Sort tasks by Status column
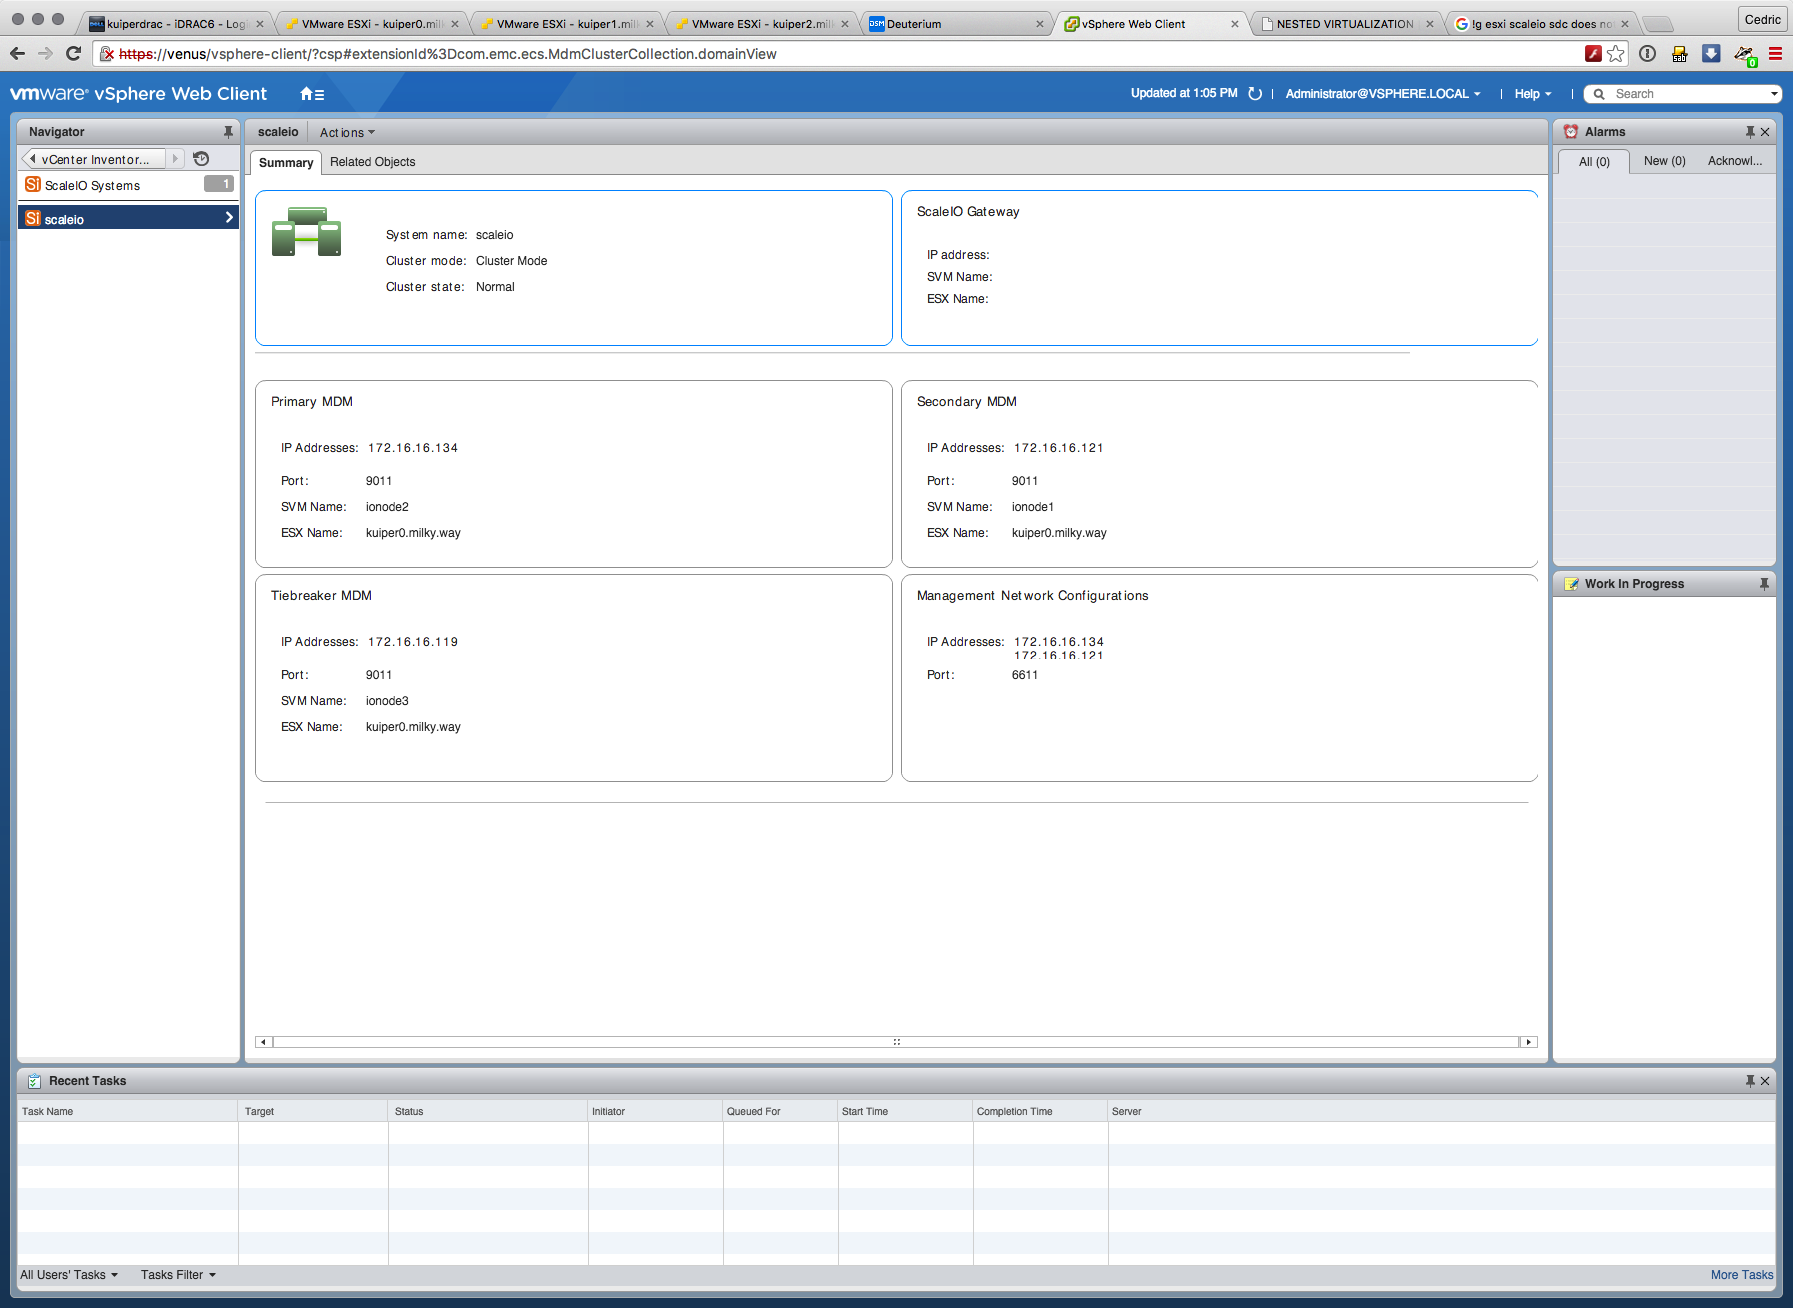 point(488,1111)
